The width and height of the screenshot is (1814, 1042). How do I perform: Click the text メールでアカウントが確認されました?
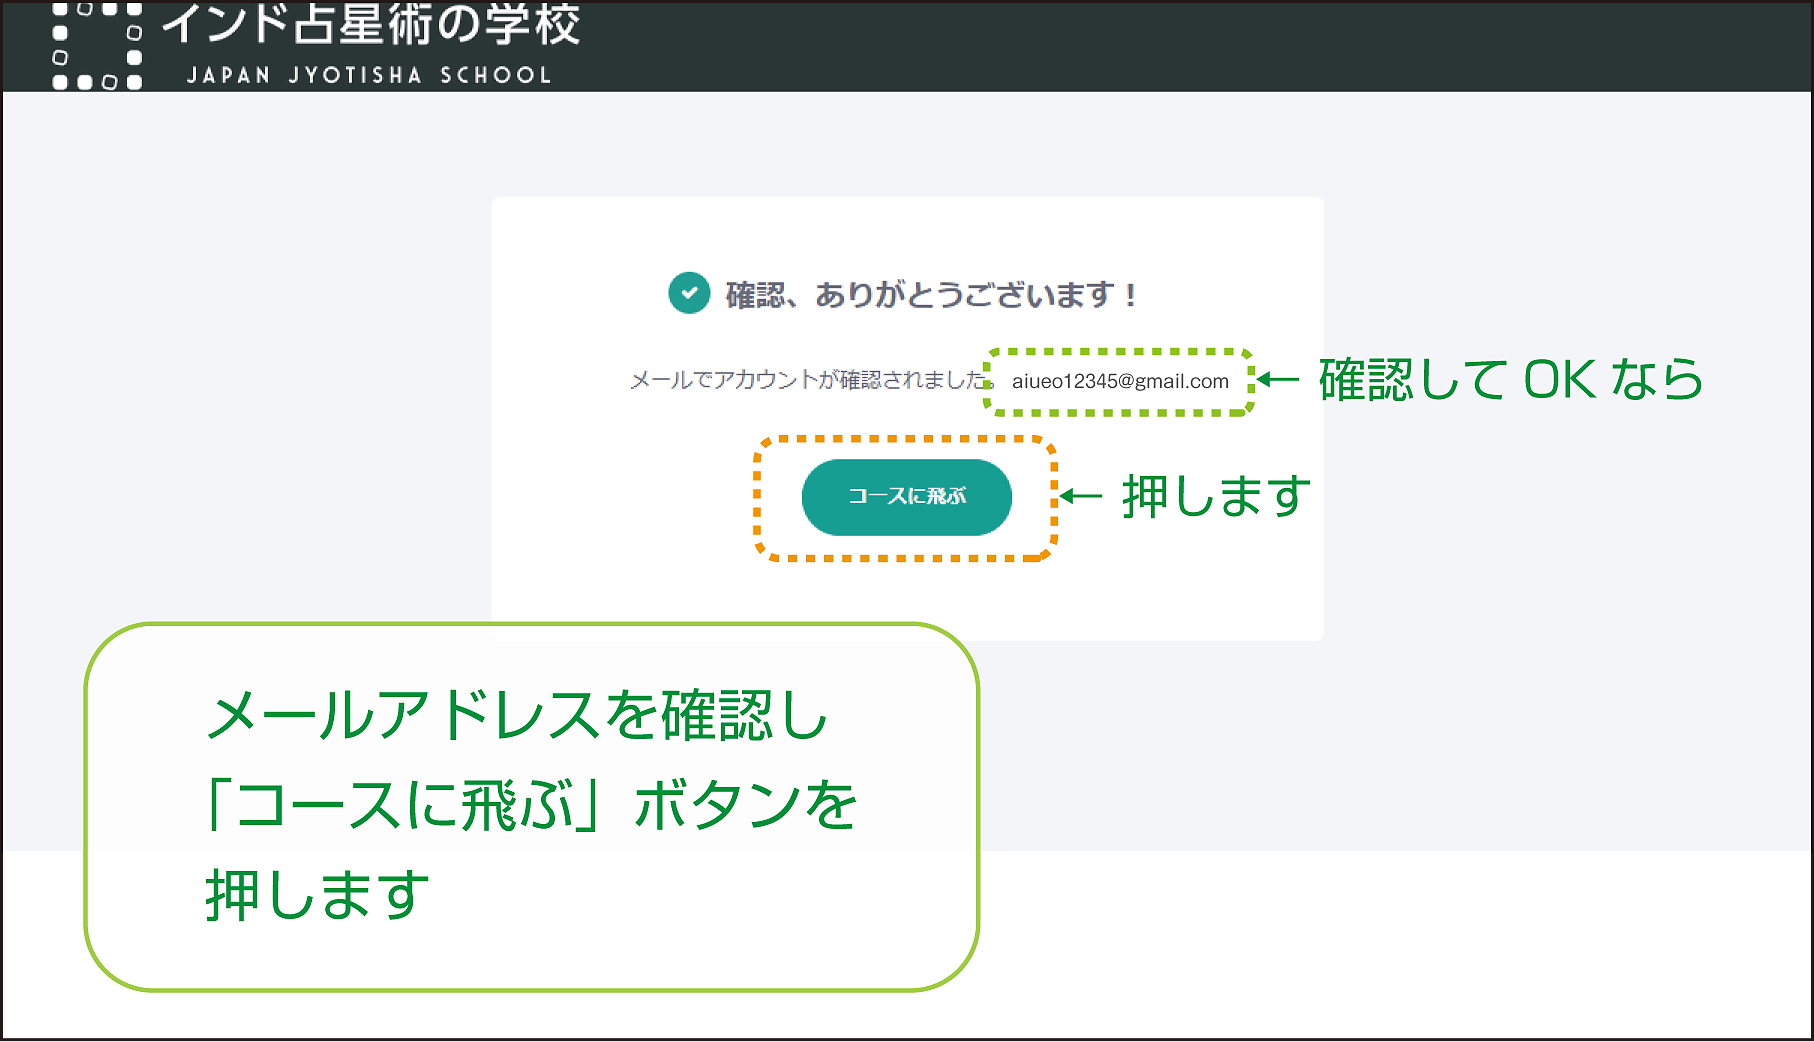(811, 380)
